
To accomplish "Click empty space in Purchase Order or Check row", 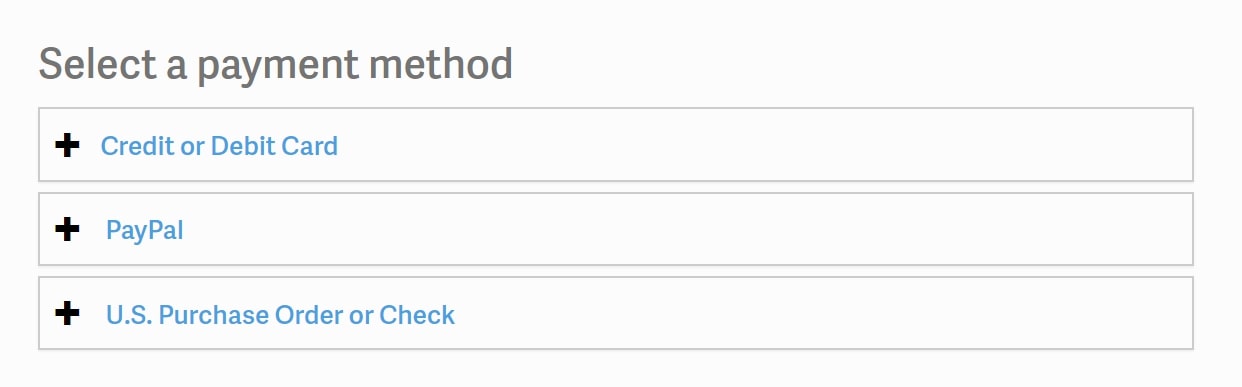I will tap(820, 313).
